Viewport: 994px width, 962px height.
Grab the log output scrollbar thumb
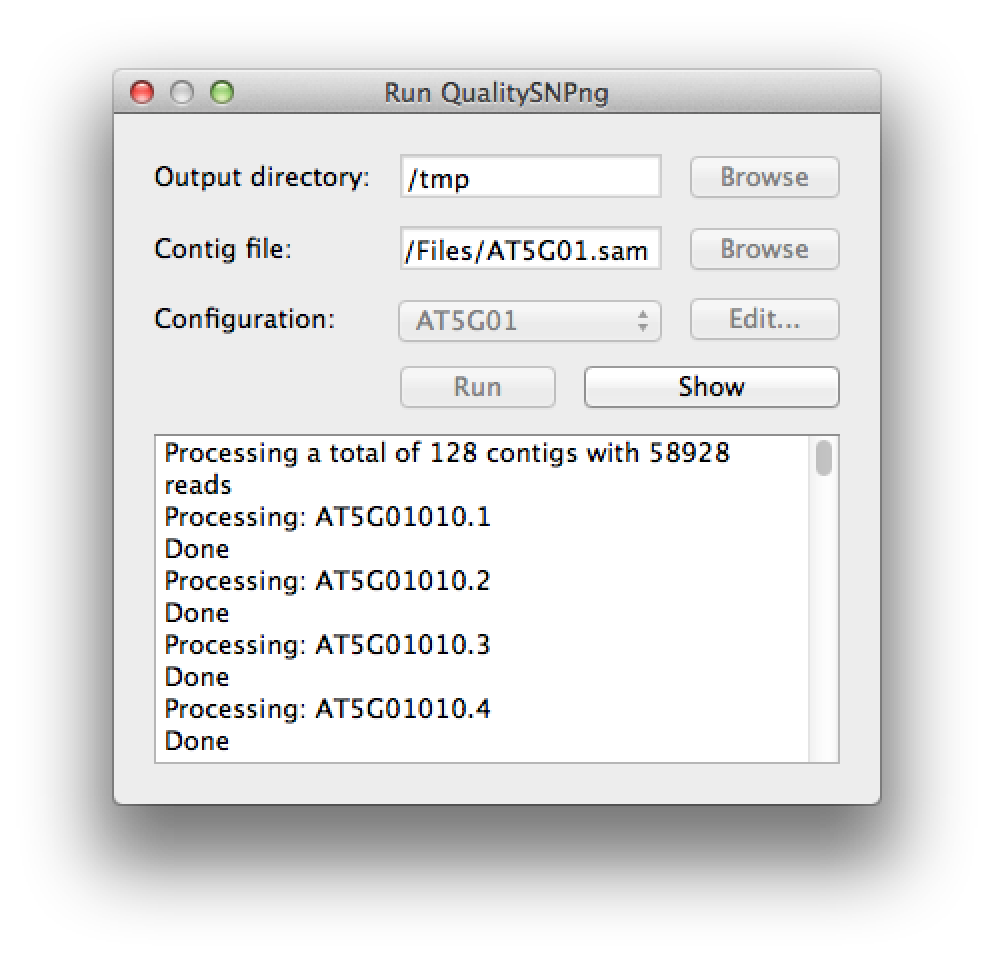pyautogui.click(x=823, y=457)
